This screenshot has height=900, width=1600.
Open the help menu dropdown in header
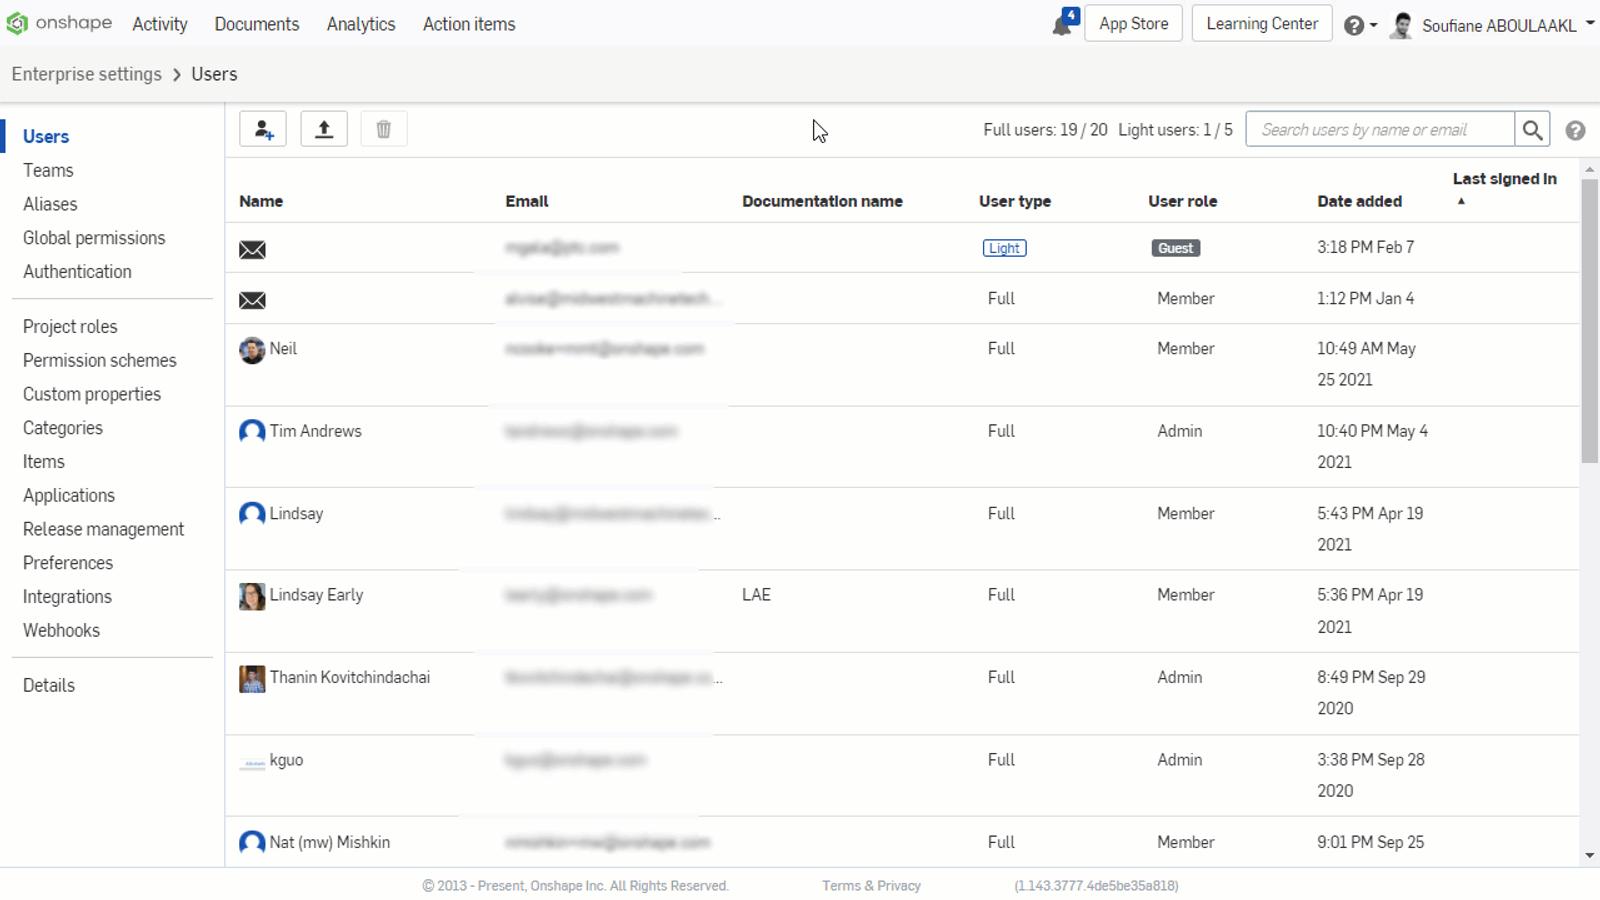tap(1360, 25)
